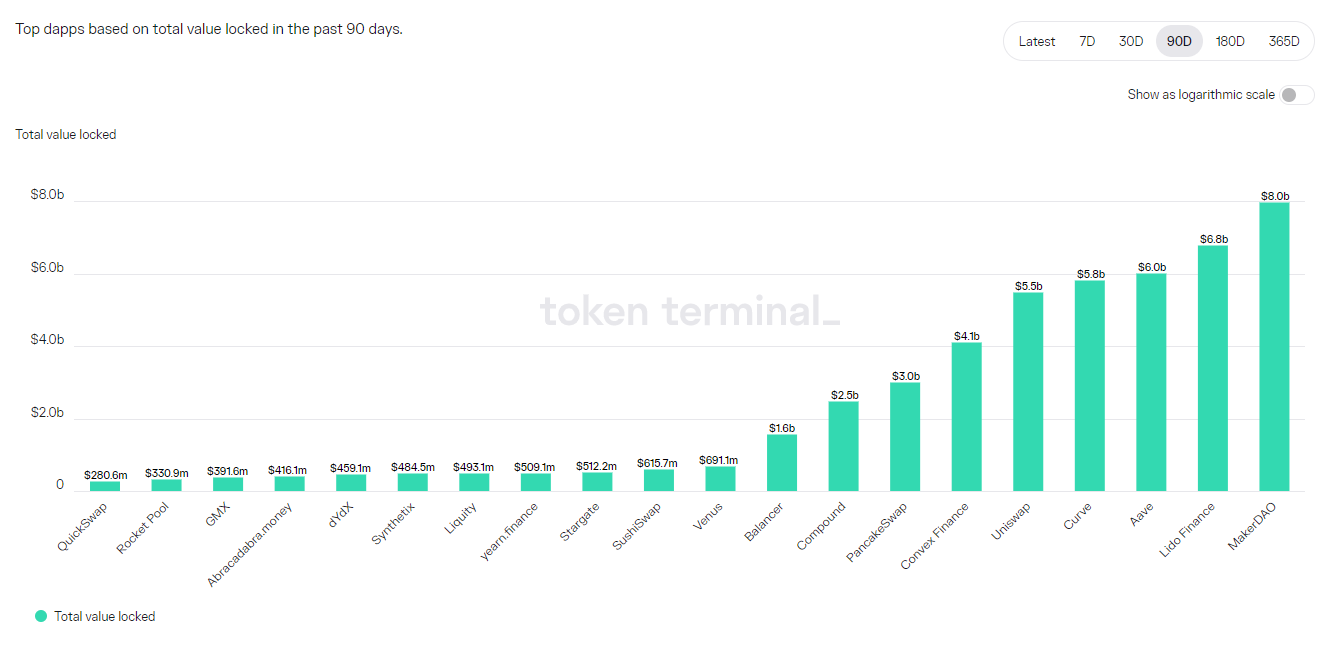This screenshot has height=661, width=1328.
Task: Switch to the 7D time range
Action: pyautogui.click(x=1087, y=41)
